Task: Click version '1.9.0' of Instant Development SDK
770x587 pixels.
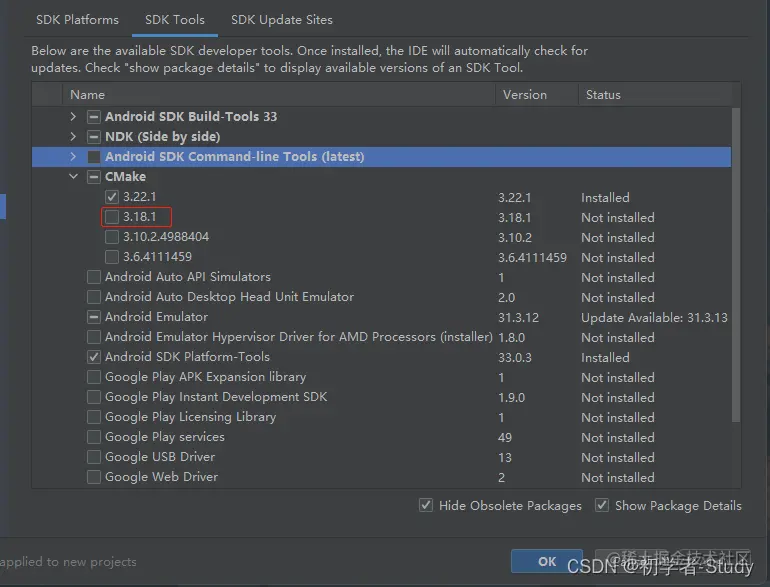Action: (x=511, y=397)
